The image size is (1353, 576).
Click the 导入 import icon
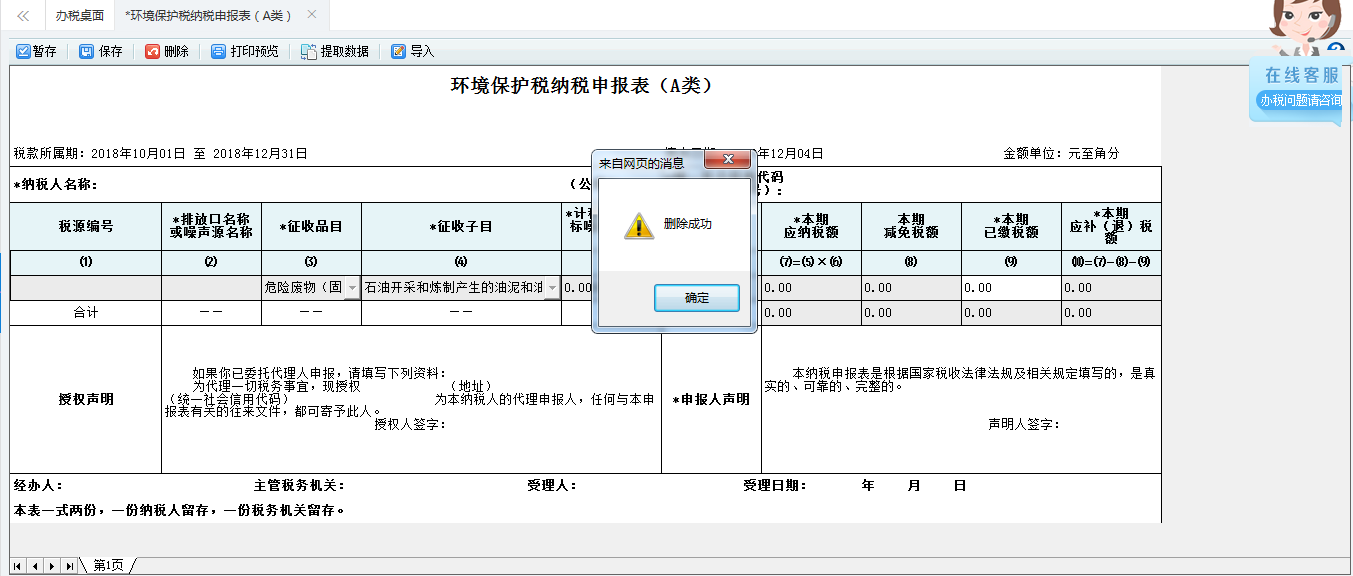(409, 50)
